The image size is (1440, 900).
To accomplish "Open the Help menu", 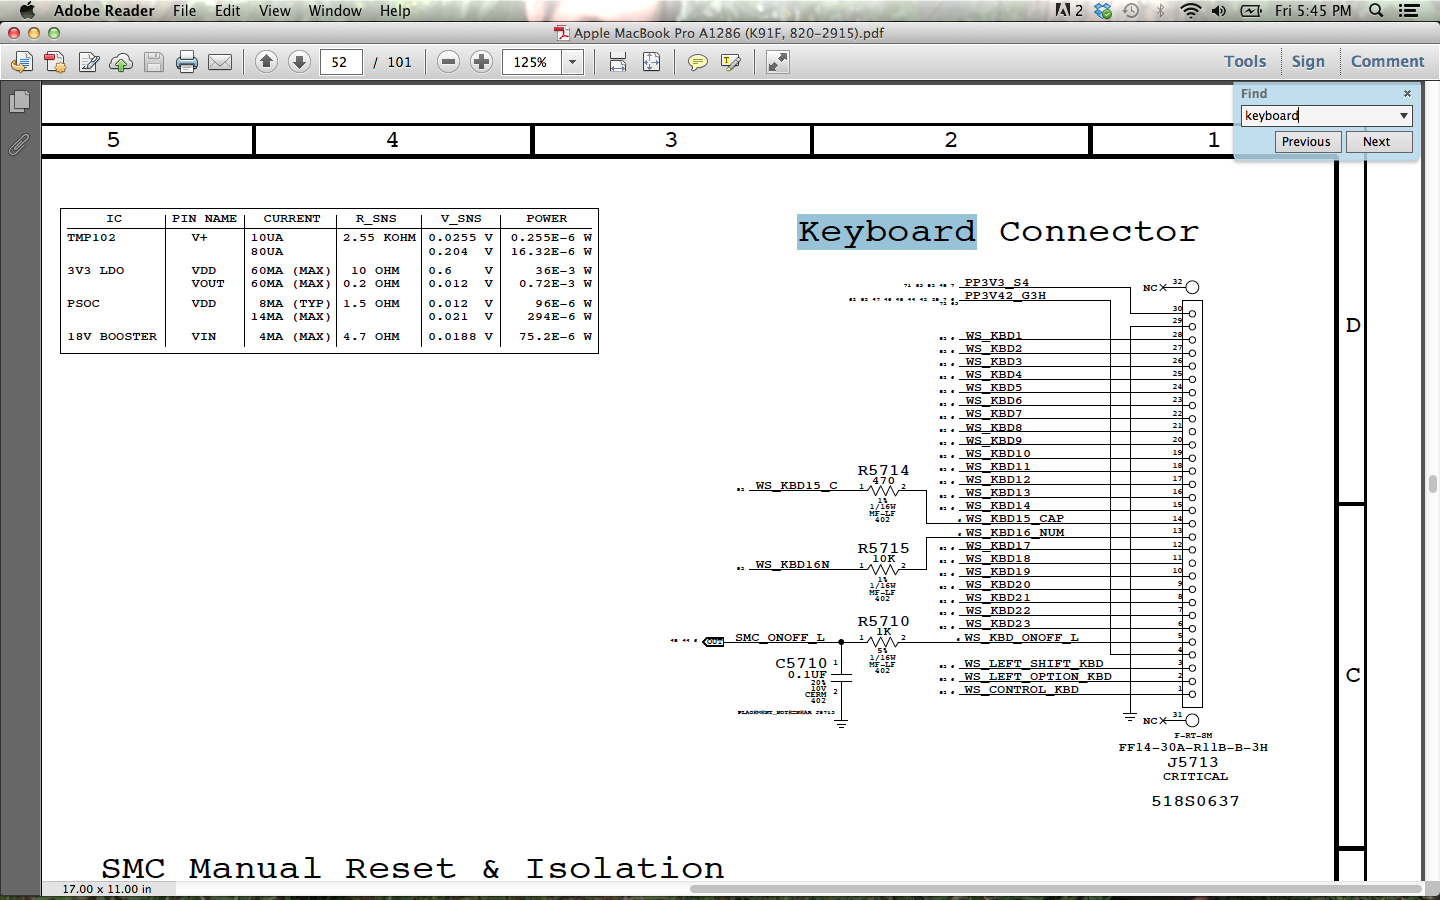I will pyautogui.click(x=395, y=11).
